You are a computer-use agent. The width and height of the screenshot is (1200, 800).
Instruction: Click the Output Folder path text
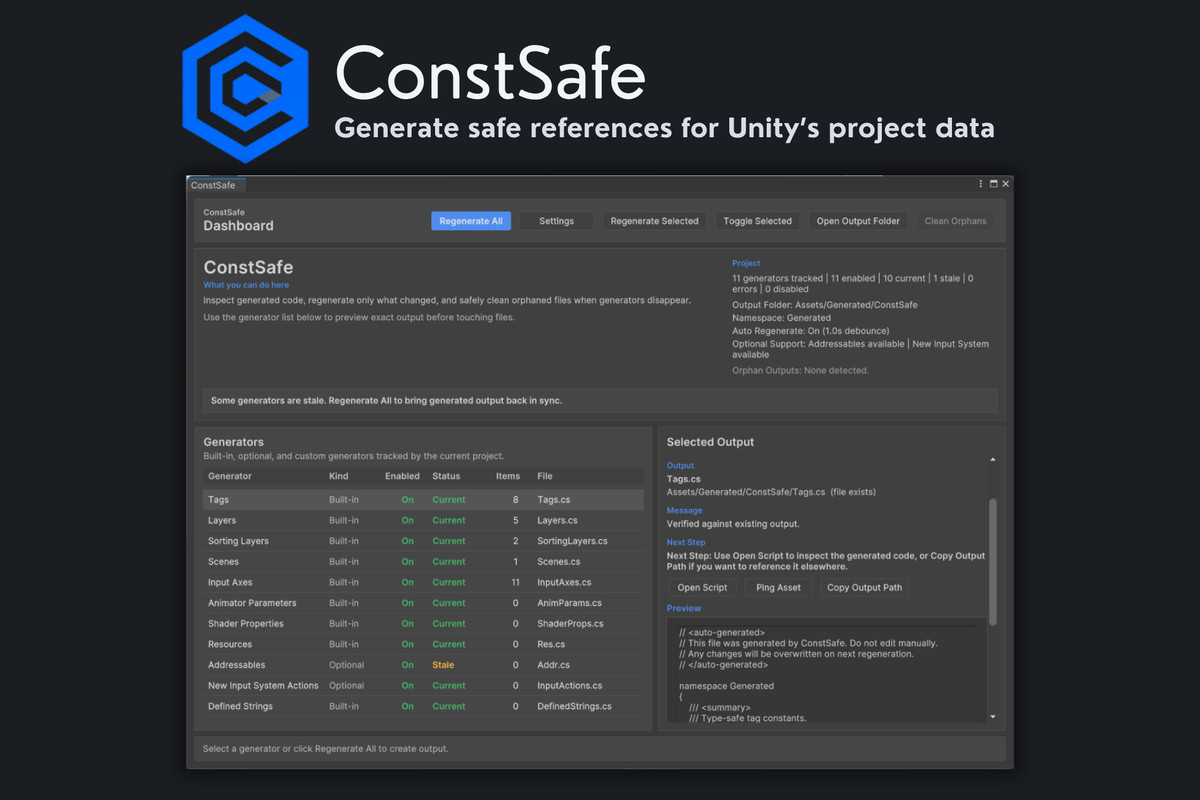click(x=824, y=304)
